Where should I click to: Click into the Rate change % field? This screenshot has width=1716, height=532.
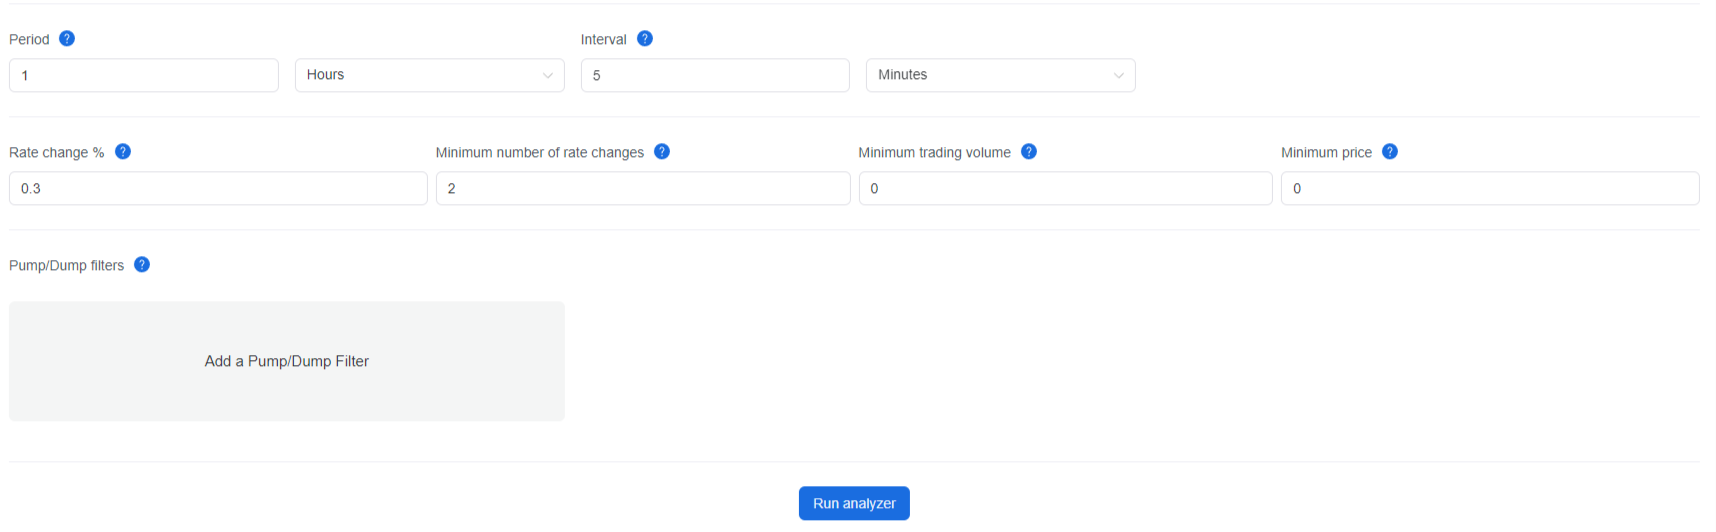(218, 188)
